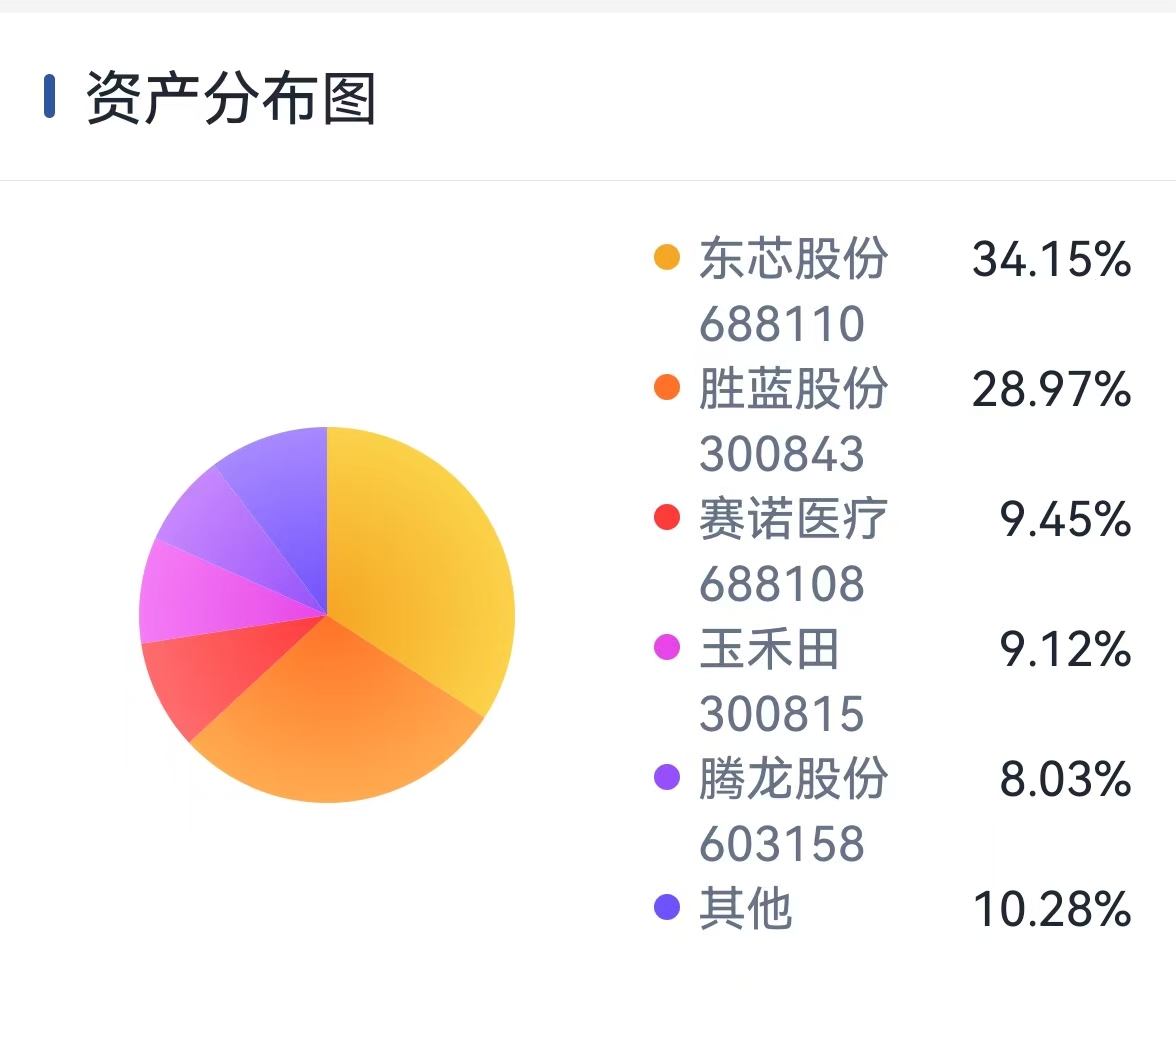Click the purple legend dot for 腾龙股份
Screen dimensions: 1176x1048
[667, 776]
